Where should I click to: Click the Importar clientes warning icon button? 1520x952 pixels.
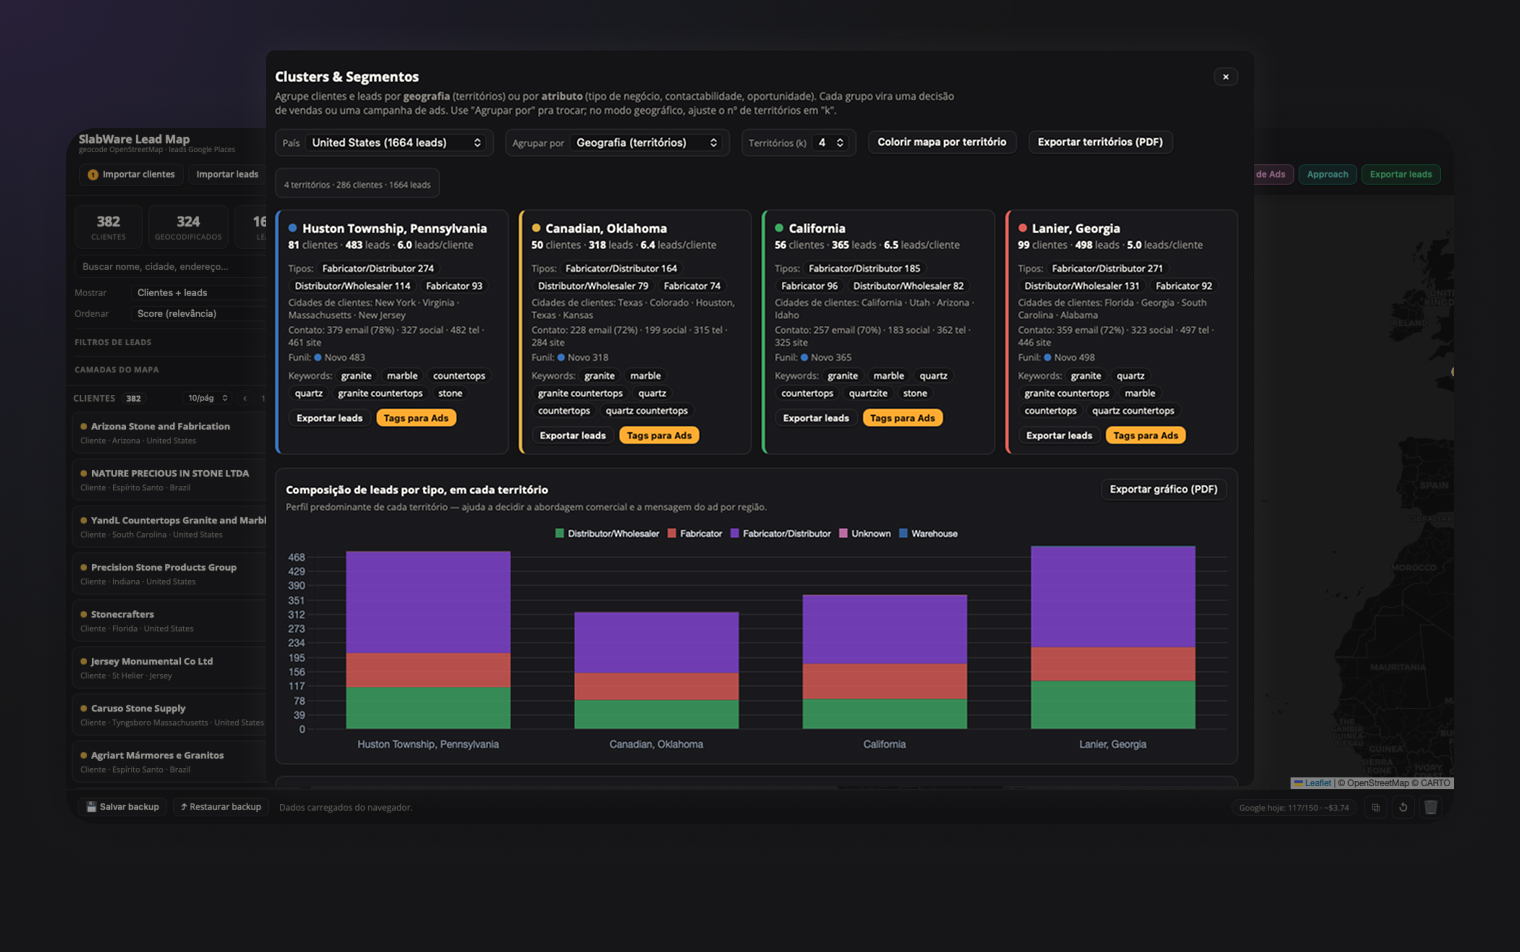[x=131, y=174]
